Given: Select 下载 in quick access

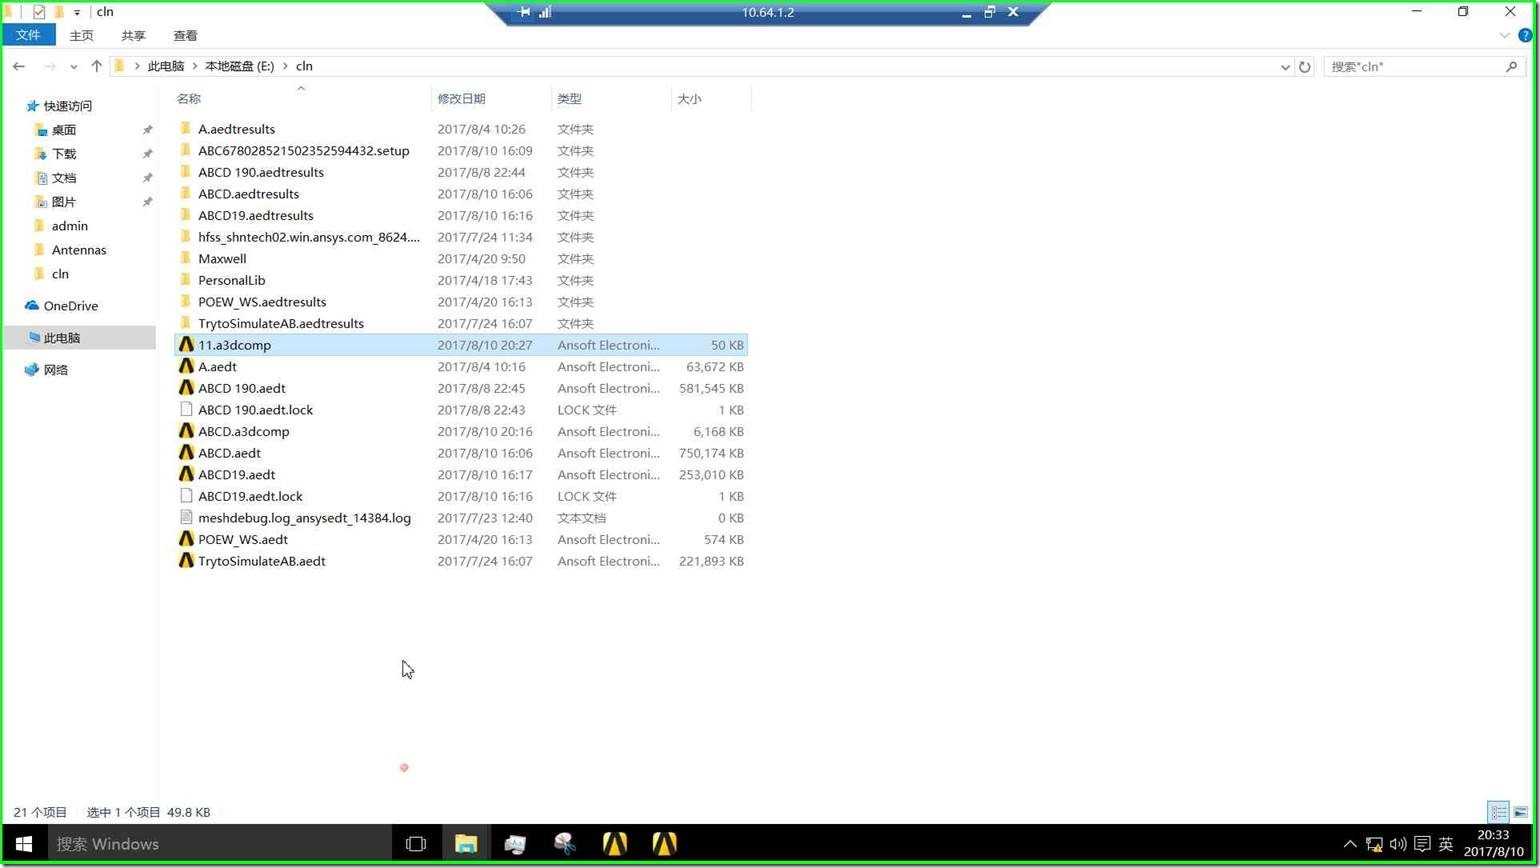Looking at the screenshot, I should pos(64,154).
